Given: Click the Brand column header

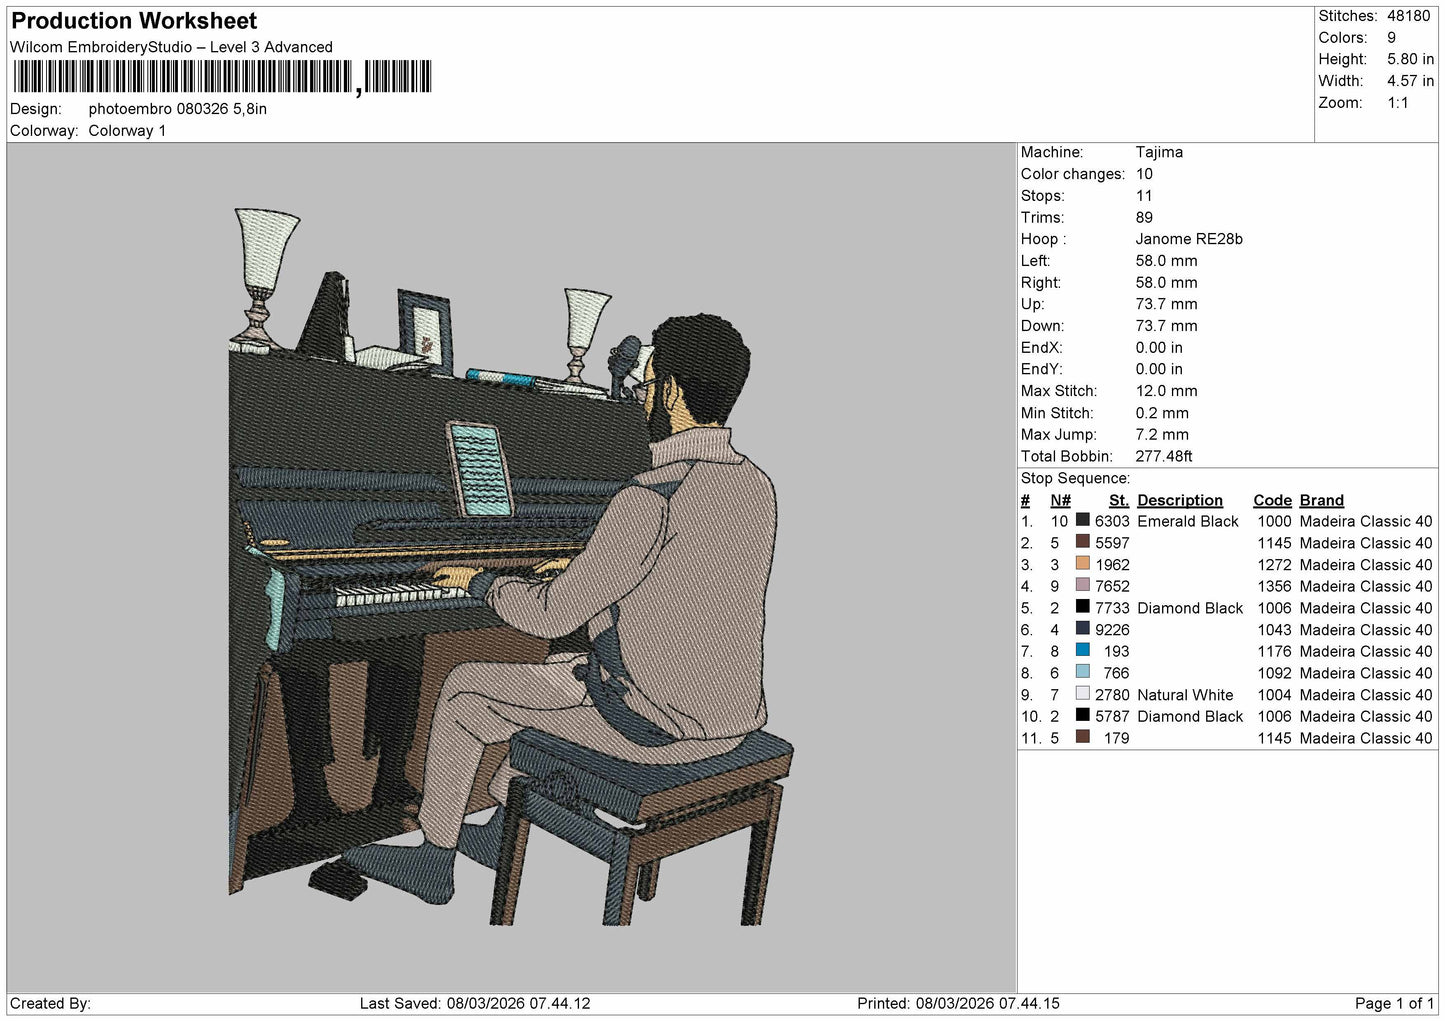Looking at the screenshot, I should (x=1321, y=500).
